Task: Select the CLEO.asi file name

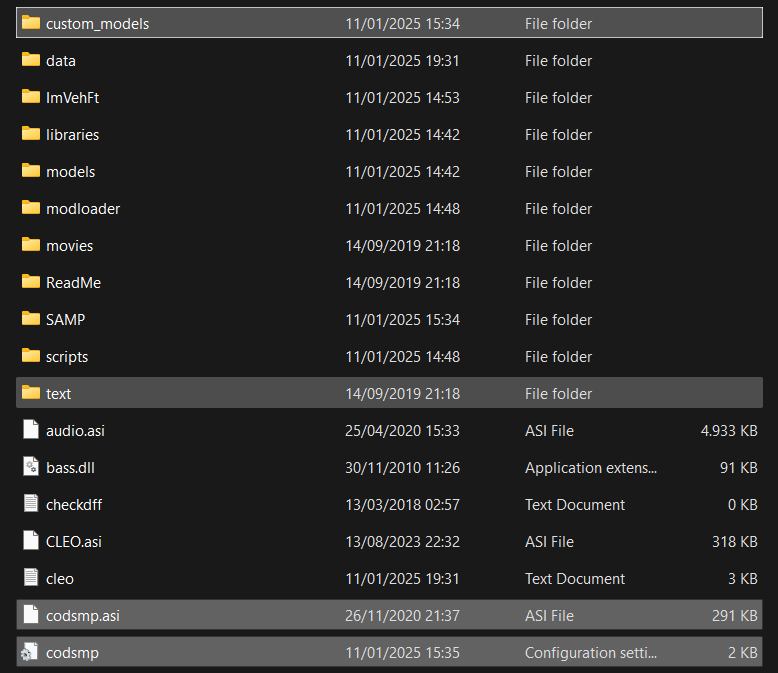Action: click(x=74, y=541)
